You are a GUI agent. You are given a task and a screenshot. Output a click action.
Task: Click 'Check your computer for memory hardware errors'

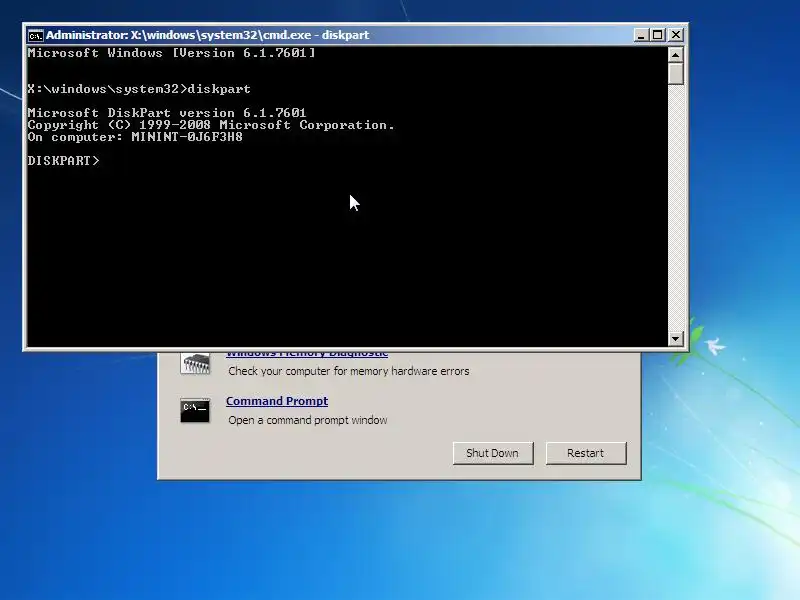click(349, 371)
